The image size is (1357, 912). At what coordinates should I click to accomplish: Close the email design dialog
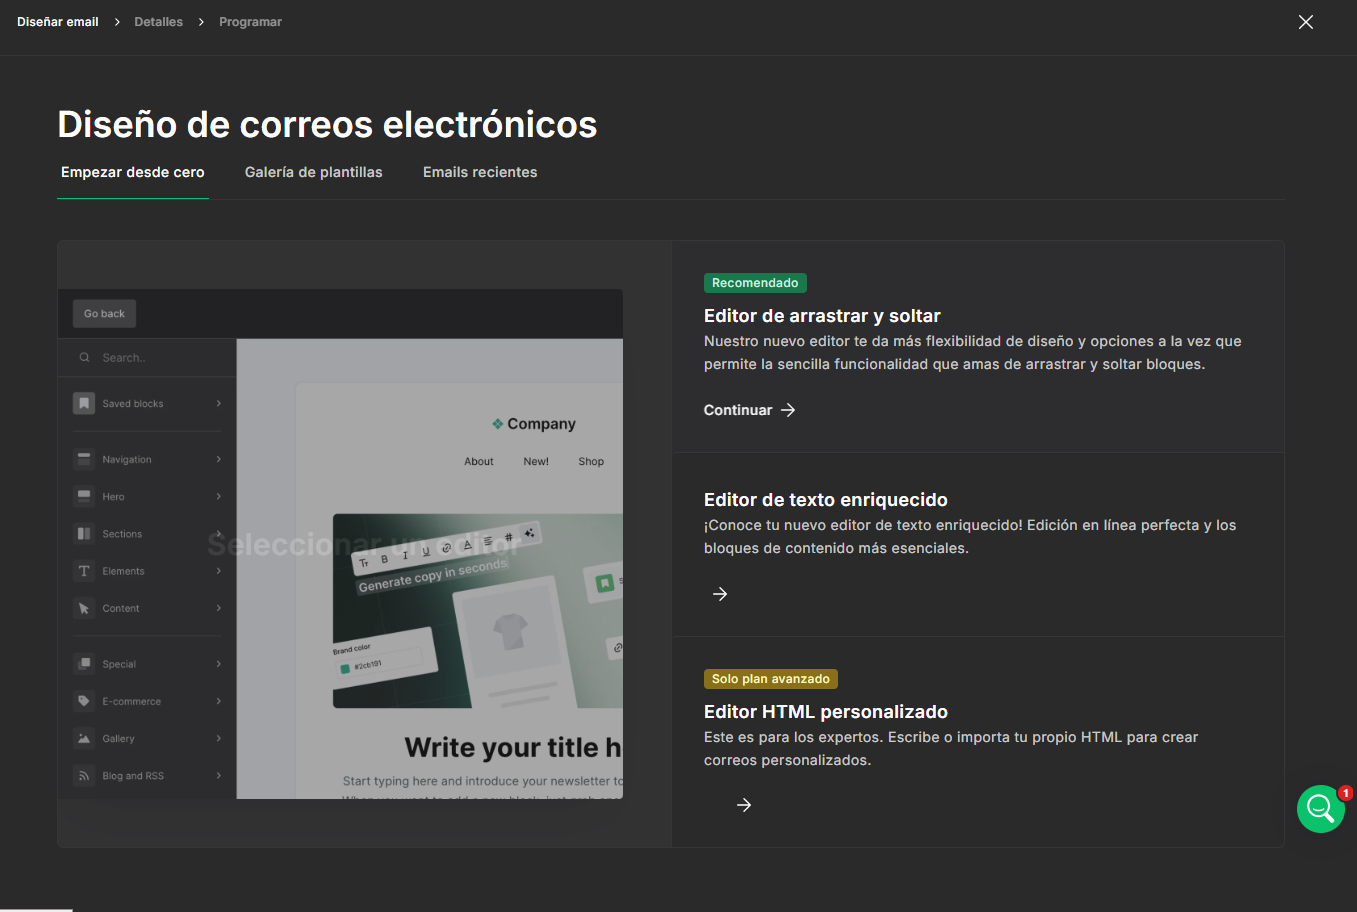tap(1306, 22)
